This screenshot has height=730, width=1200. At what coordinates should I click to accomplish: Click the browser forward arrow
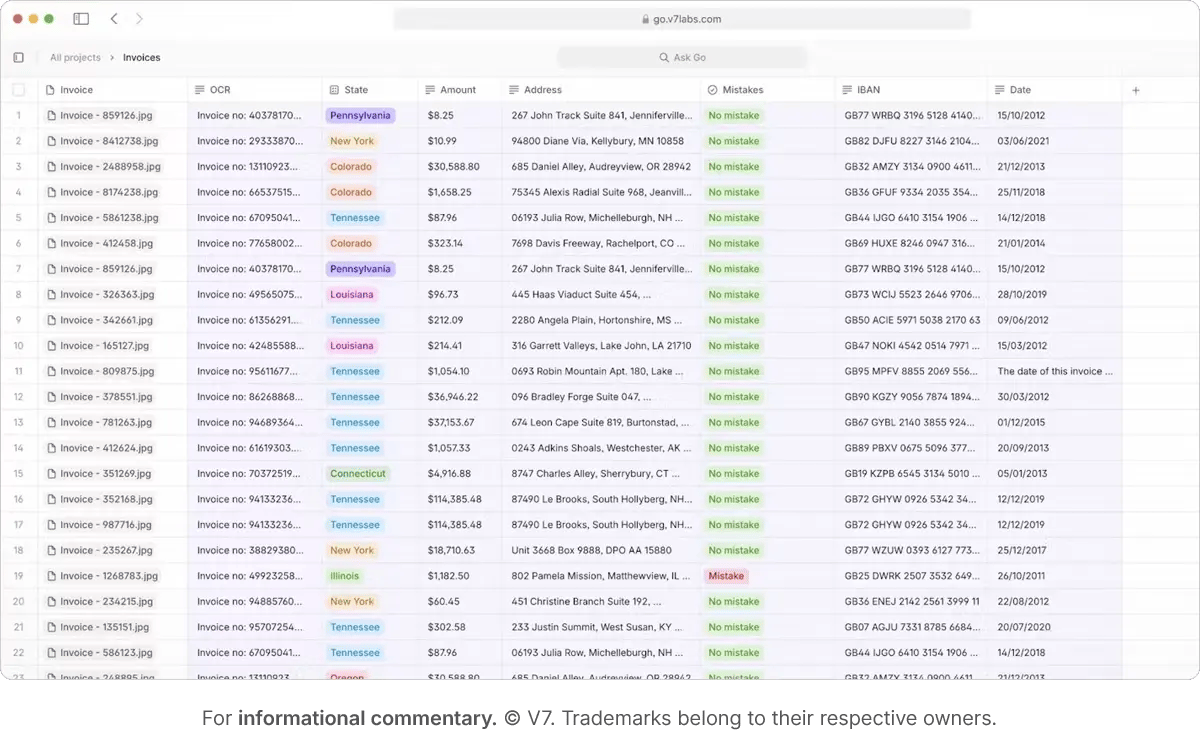[139, 19]
